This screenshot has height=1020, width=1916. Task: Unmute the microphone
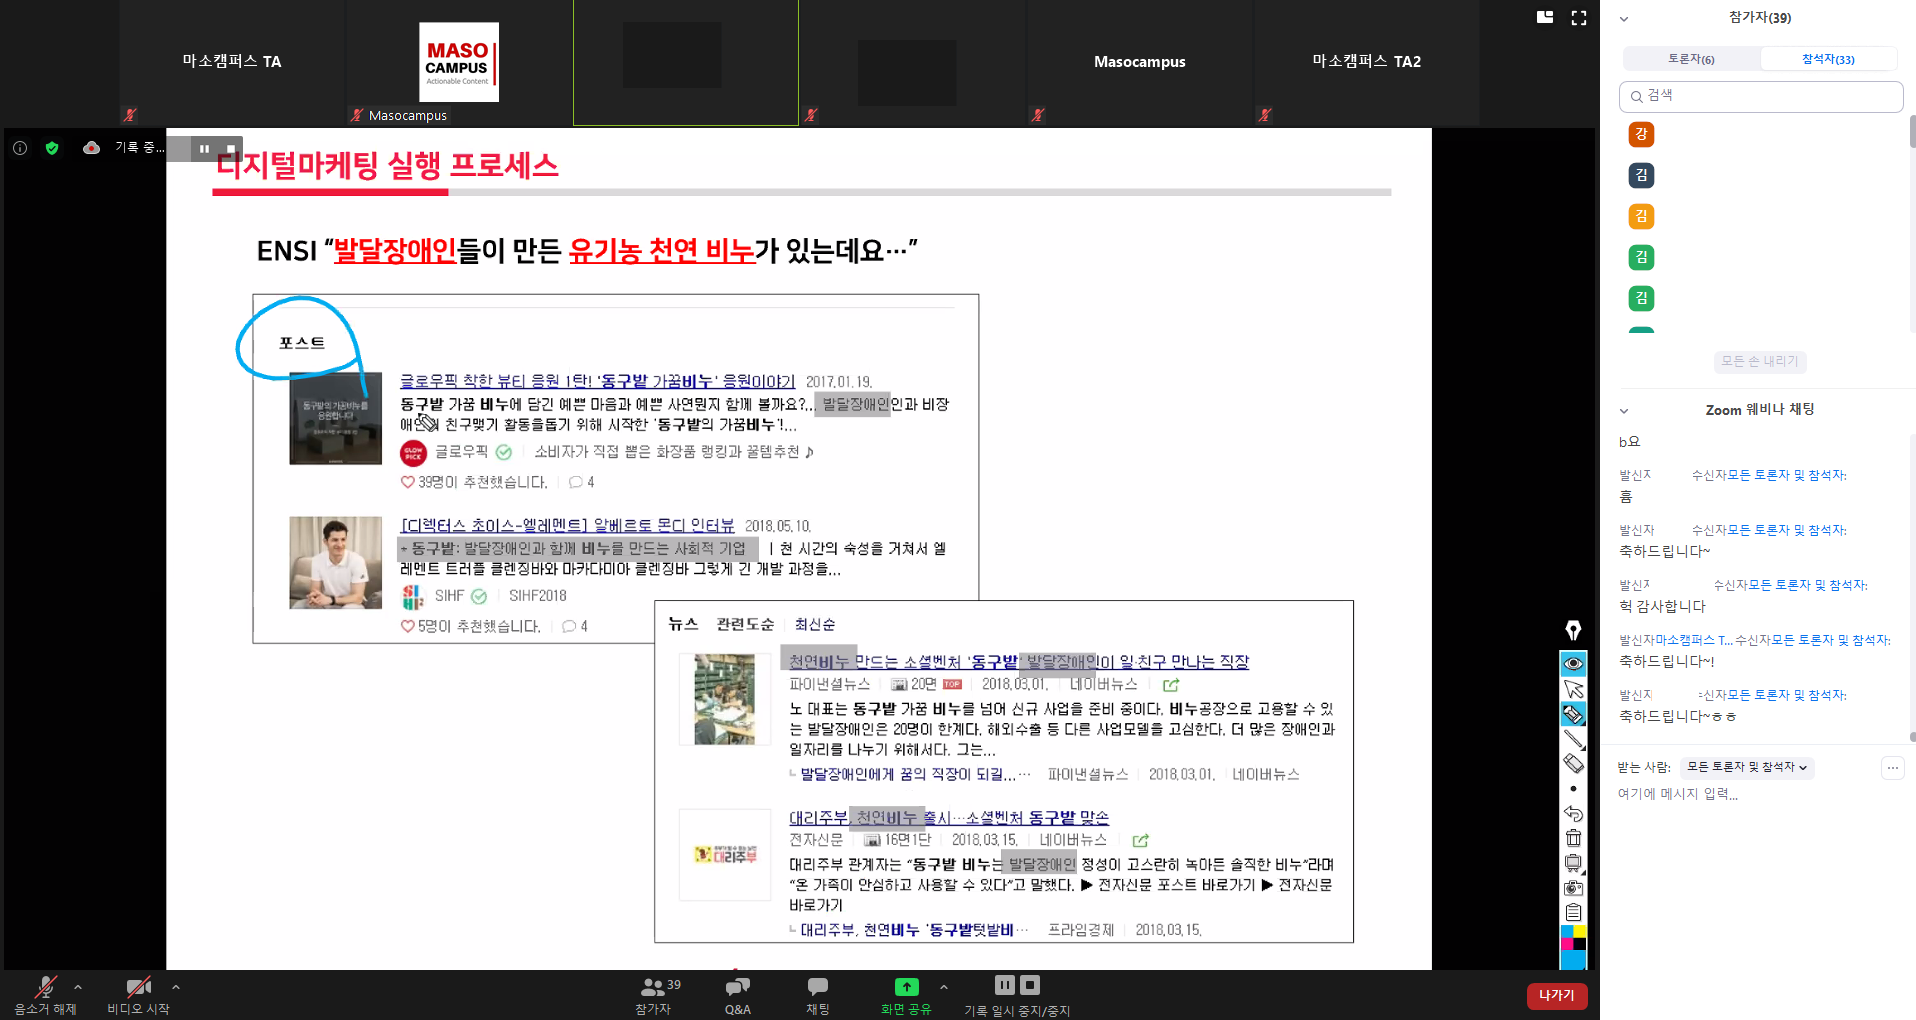point(44,994)
